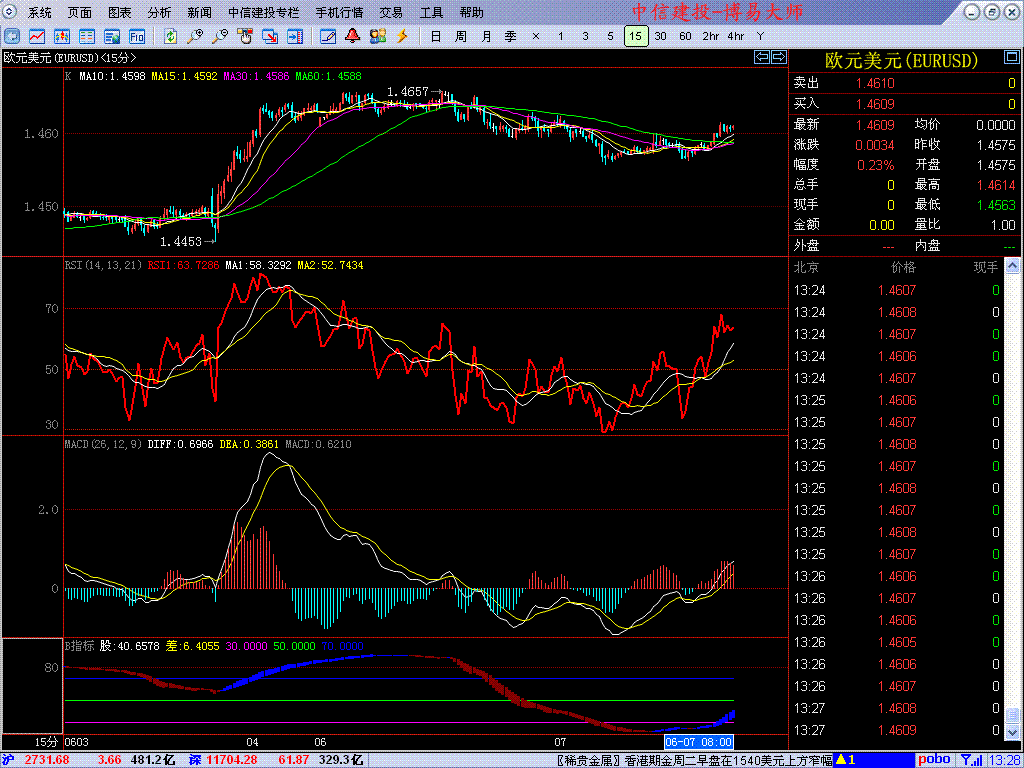The height and width of the screenshot is (768, 1024).
Task: Select the 60-minute period
Action: point(685,37)
